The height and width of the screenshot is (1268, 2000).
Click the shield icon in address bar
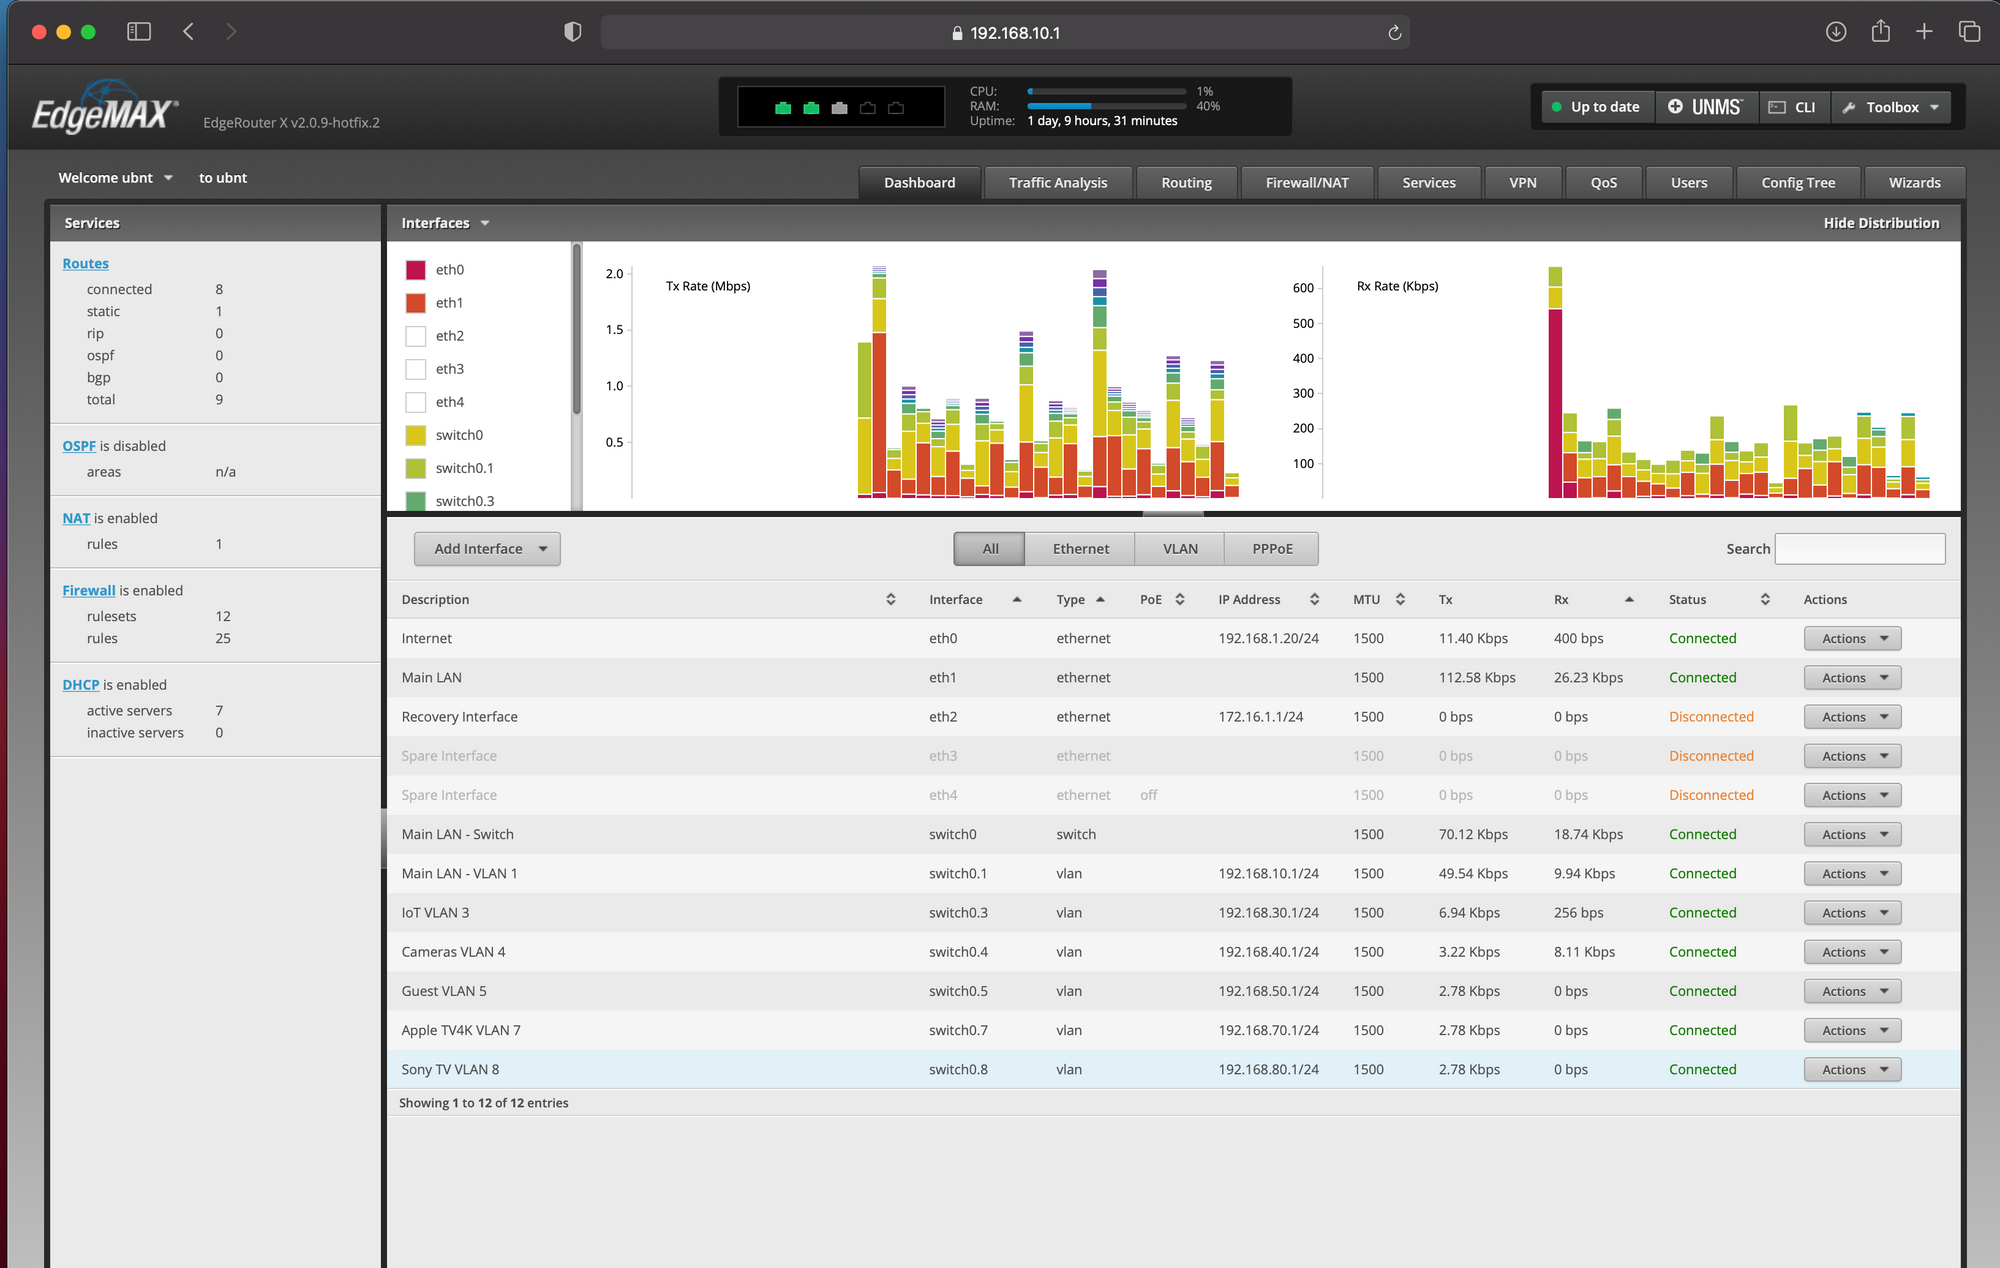click(573, 29)
